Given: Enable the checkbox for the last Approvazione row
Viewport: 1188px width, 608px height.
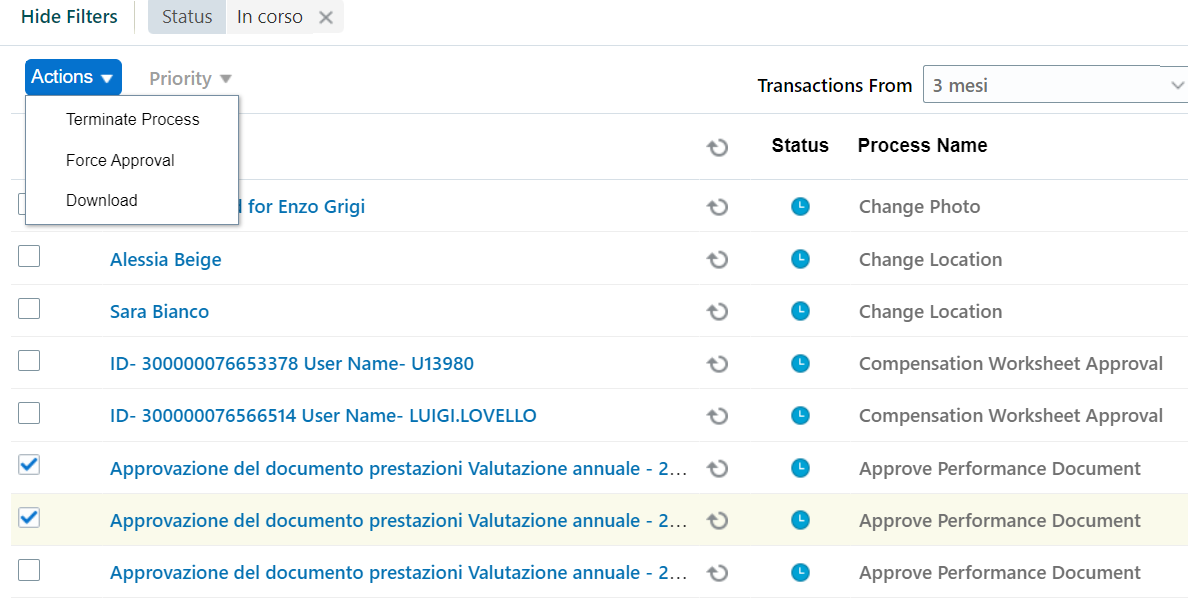Looking at the screenshot, I should point(29,569).
